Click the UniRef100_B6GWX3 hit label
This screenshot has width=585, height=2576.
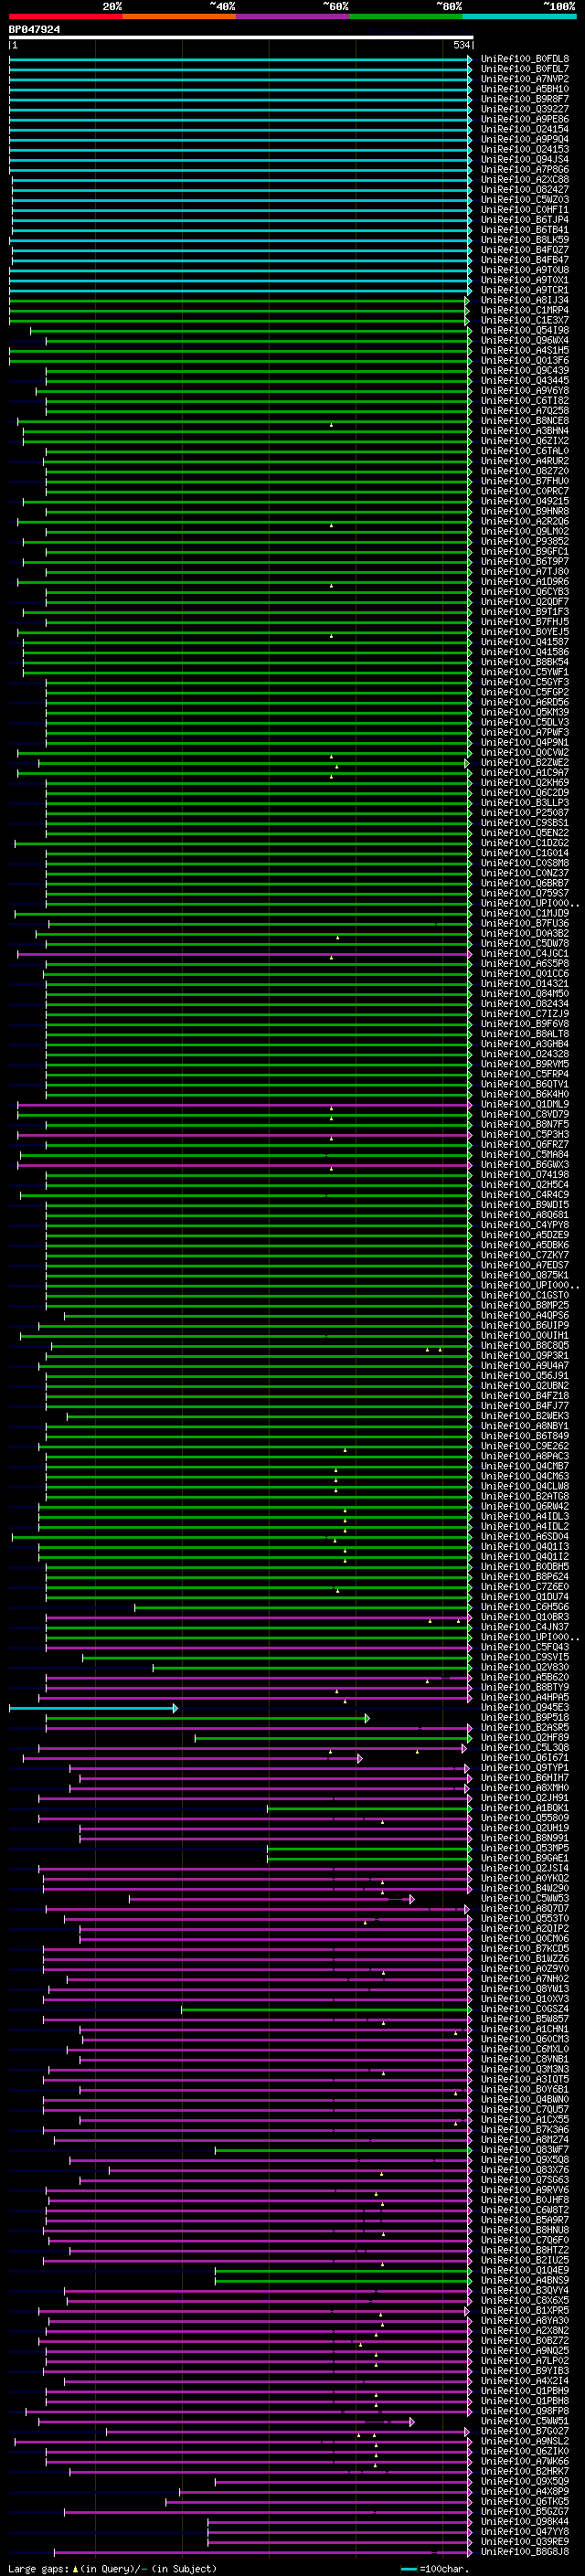coord(524,1165)
